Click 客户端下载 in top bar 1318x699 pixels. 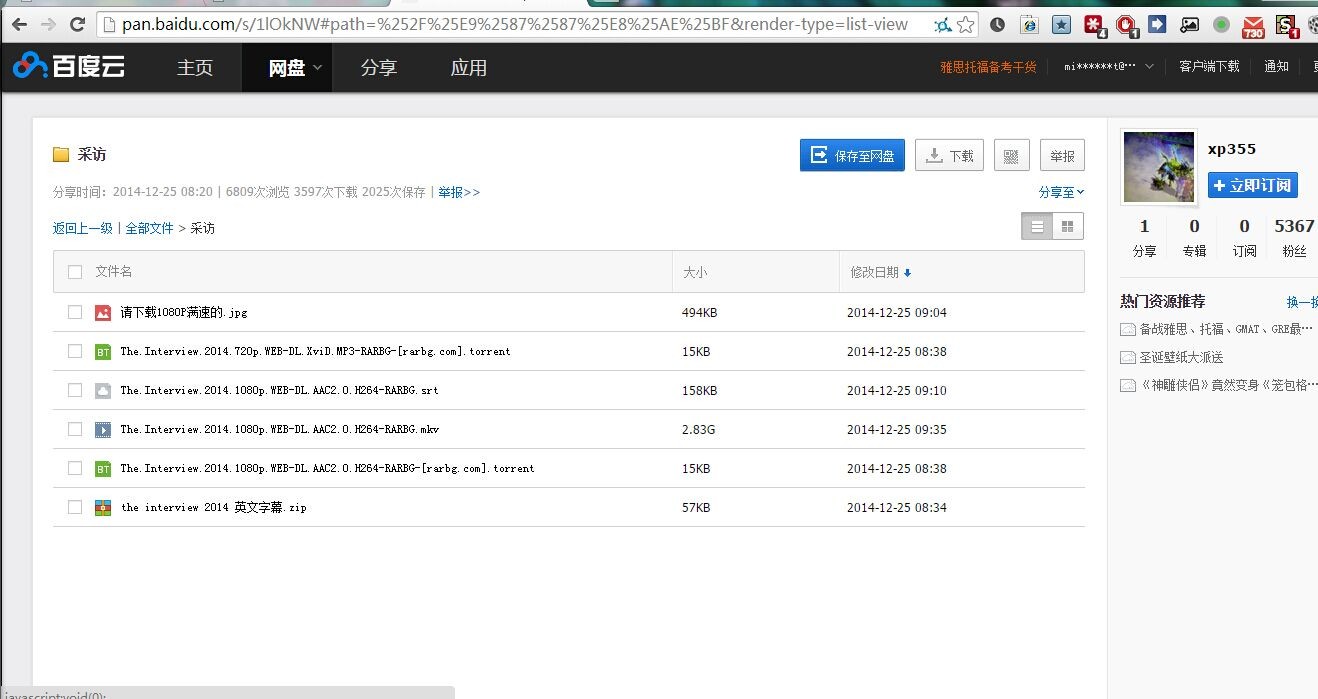click(x=1209, y=66)
